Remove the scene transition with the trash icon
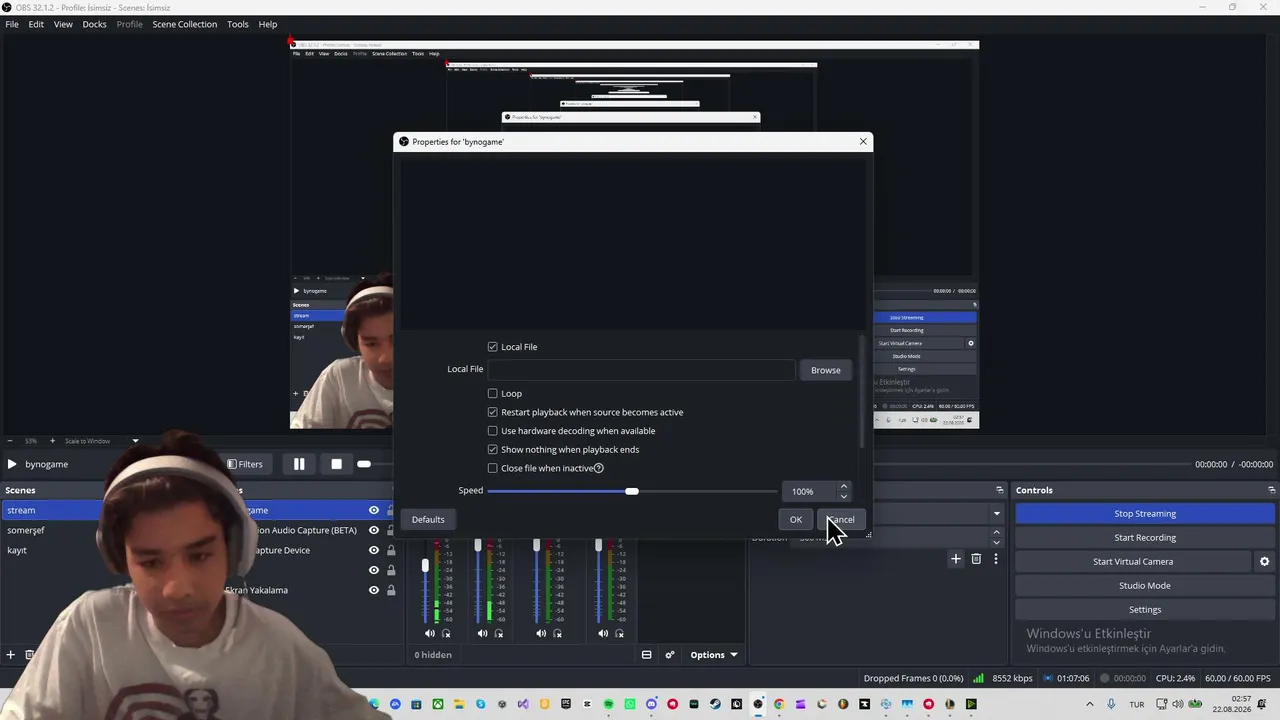1280x720 pixels. tap(976, 559)
